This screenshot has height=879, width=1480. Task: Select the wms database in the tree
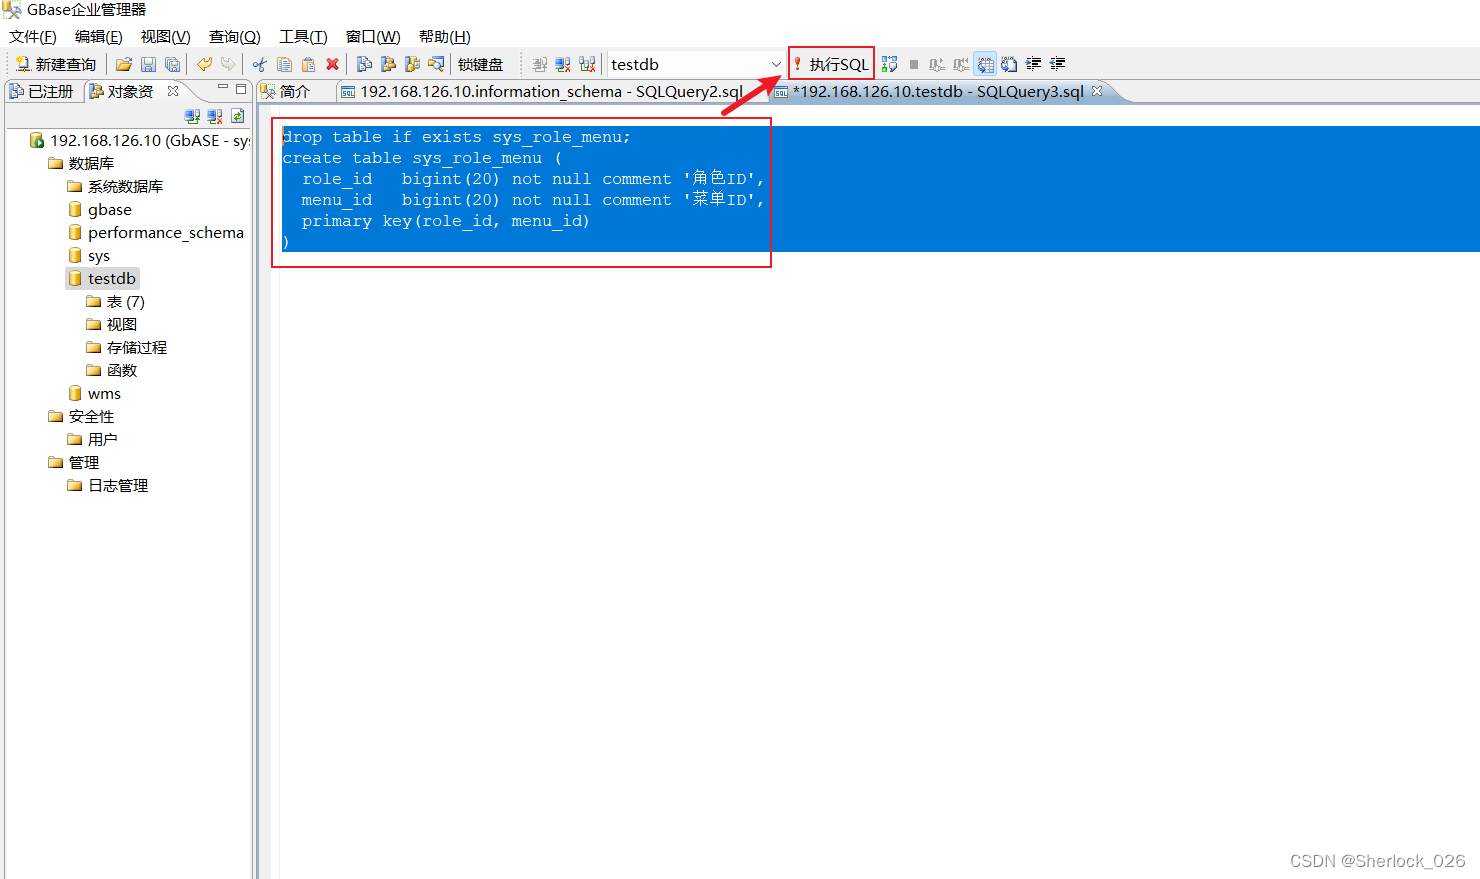coord(102,393)
